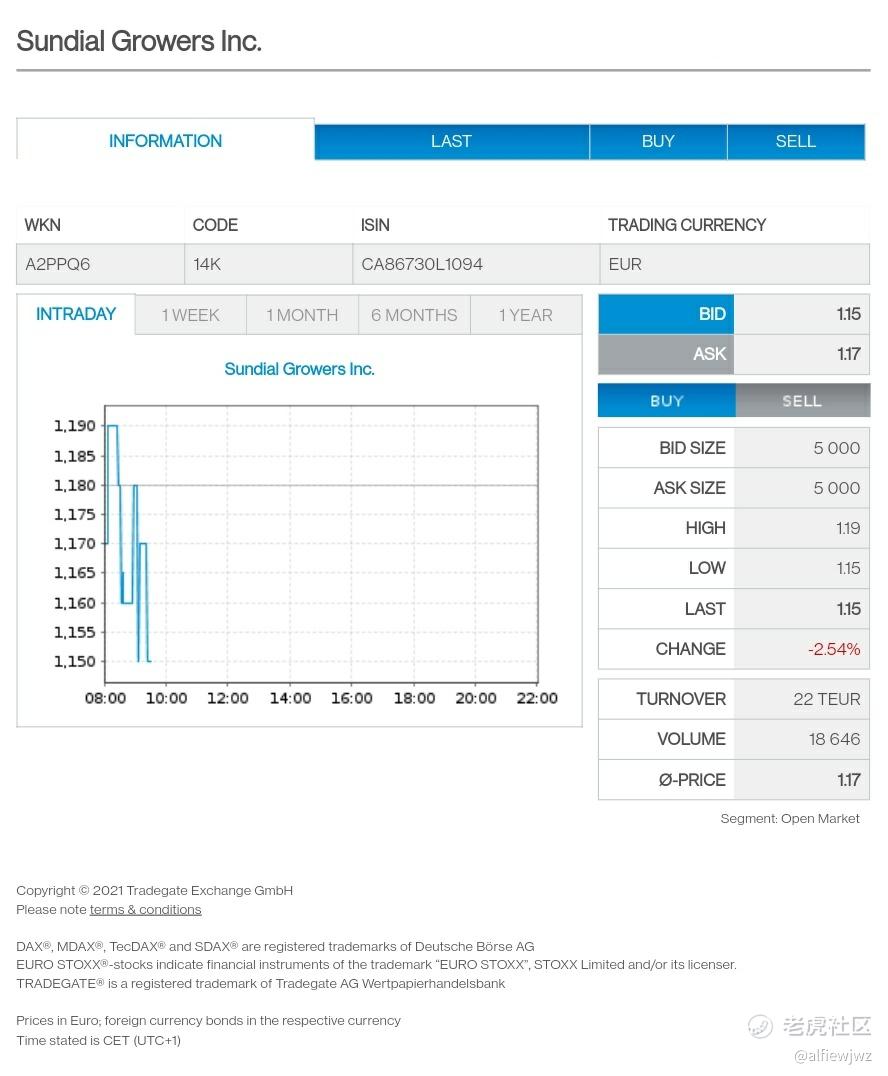The height and width of the screenshot is (1076, 888).
Task: Select the ISIN value CA86730L1094
Action: coord(422,264)
